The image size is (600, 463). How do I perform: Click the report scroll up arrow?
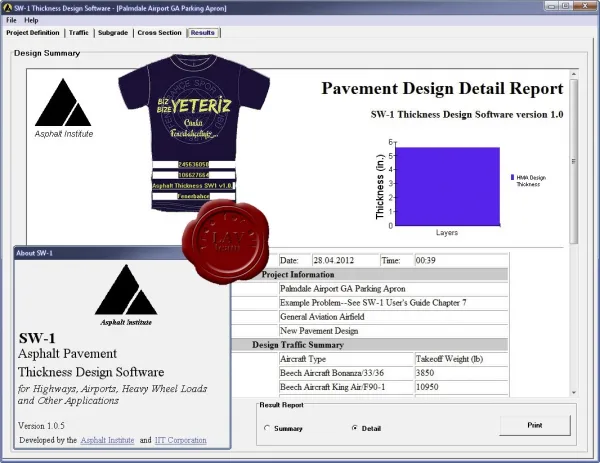coord(573,74)
